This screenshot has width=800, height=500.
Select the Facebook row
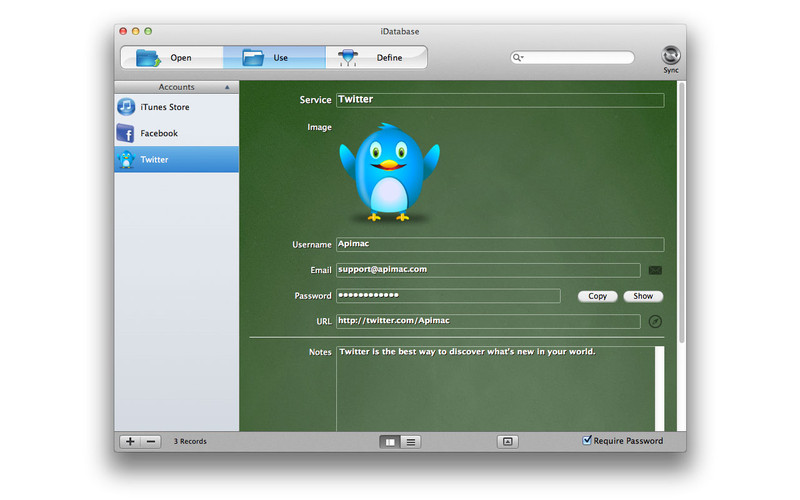tap(177, 134)
